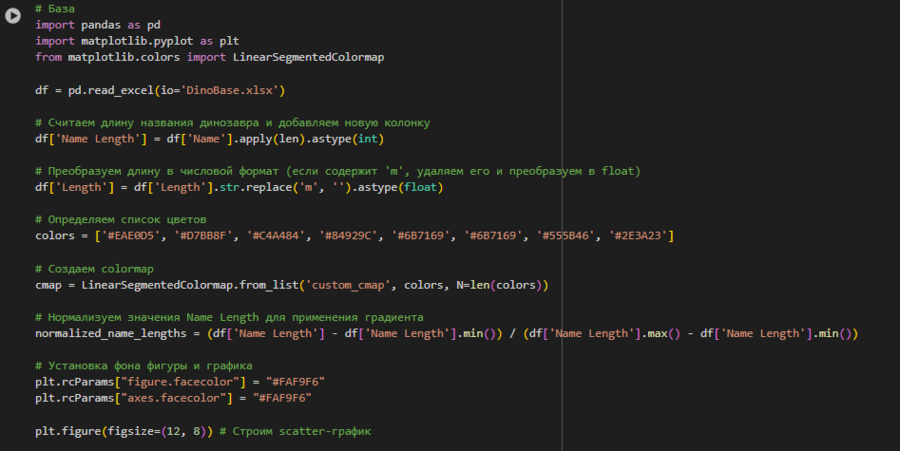Viewport: 900px width, 451px height.
Task: Click the '#C4A484' color string
Action: coord(276,235)
